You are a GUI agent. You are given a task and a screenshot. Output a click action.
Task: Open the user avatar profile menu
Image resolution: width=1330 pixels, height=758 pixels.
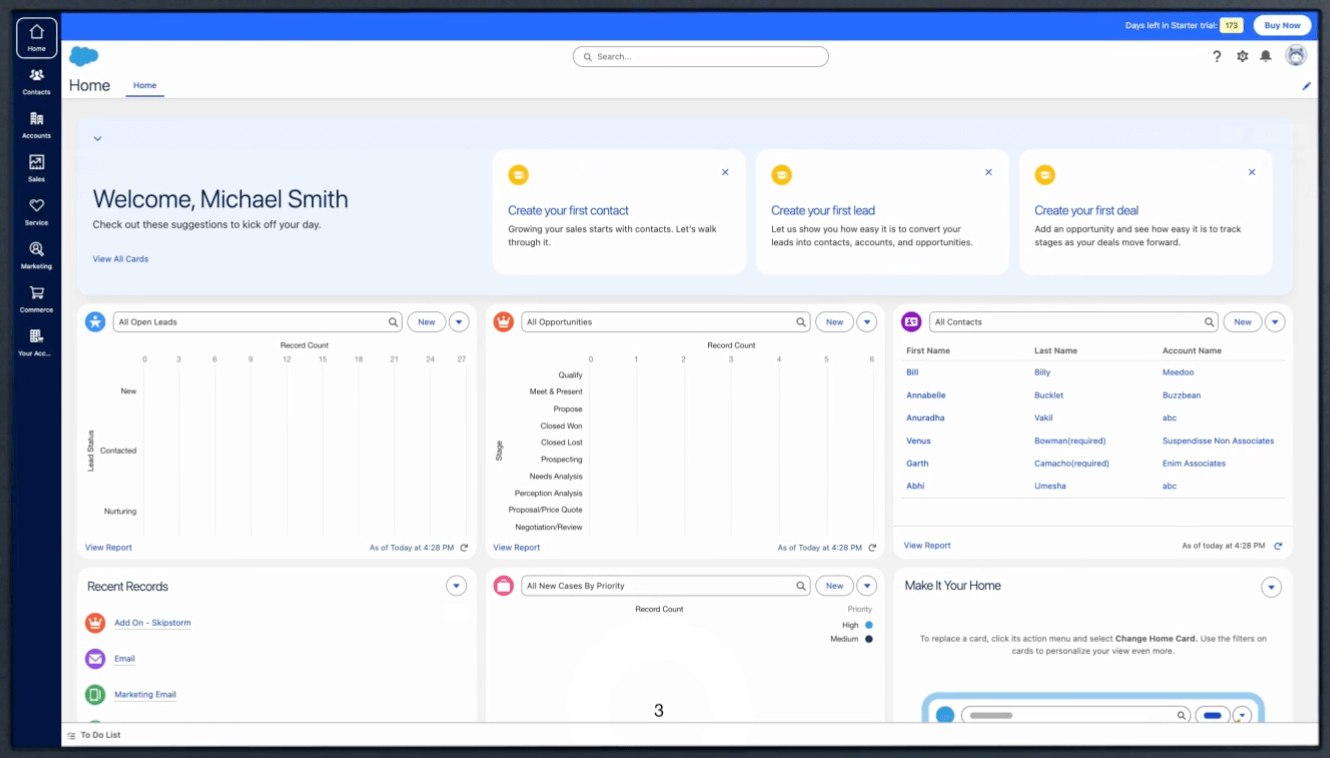(1296, 56)
